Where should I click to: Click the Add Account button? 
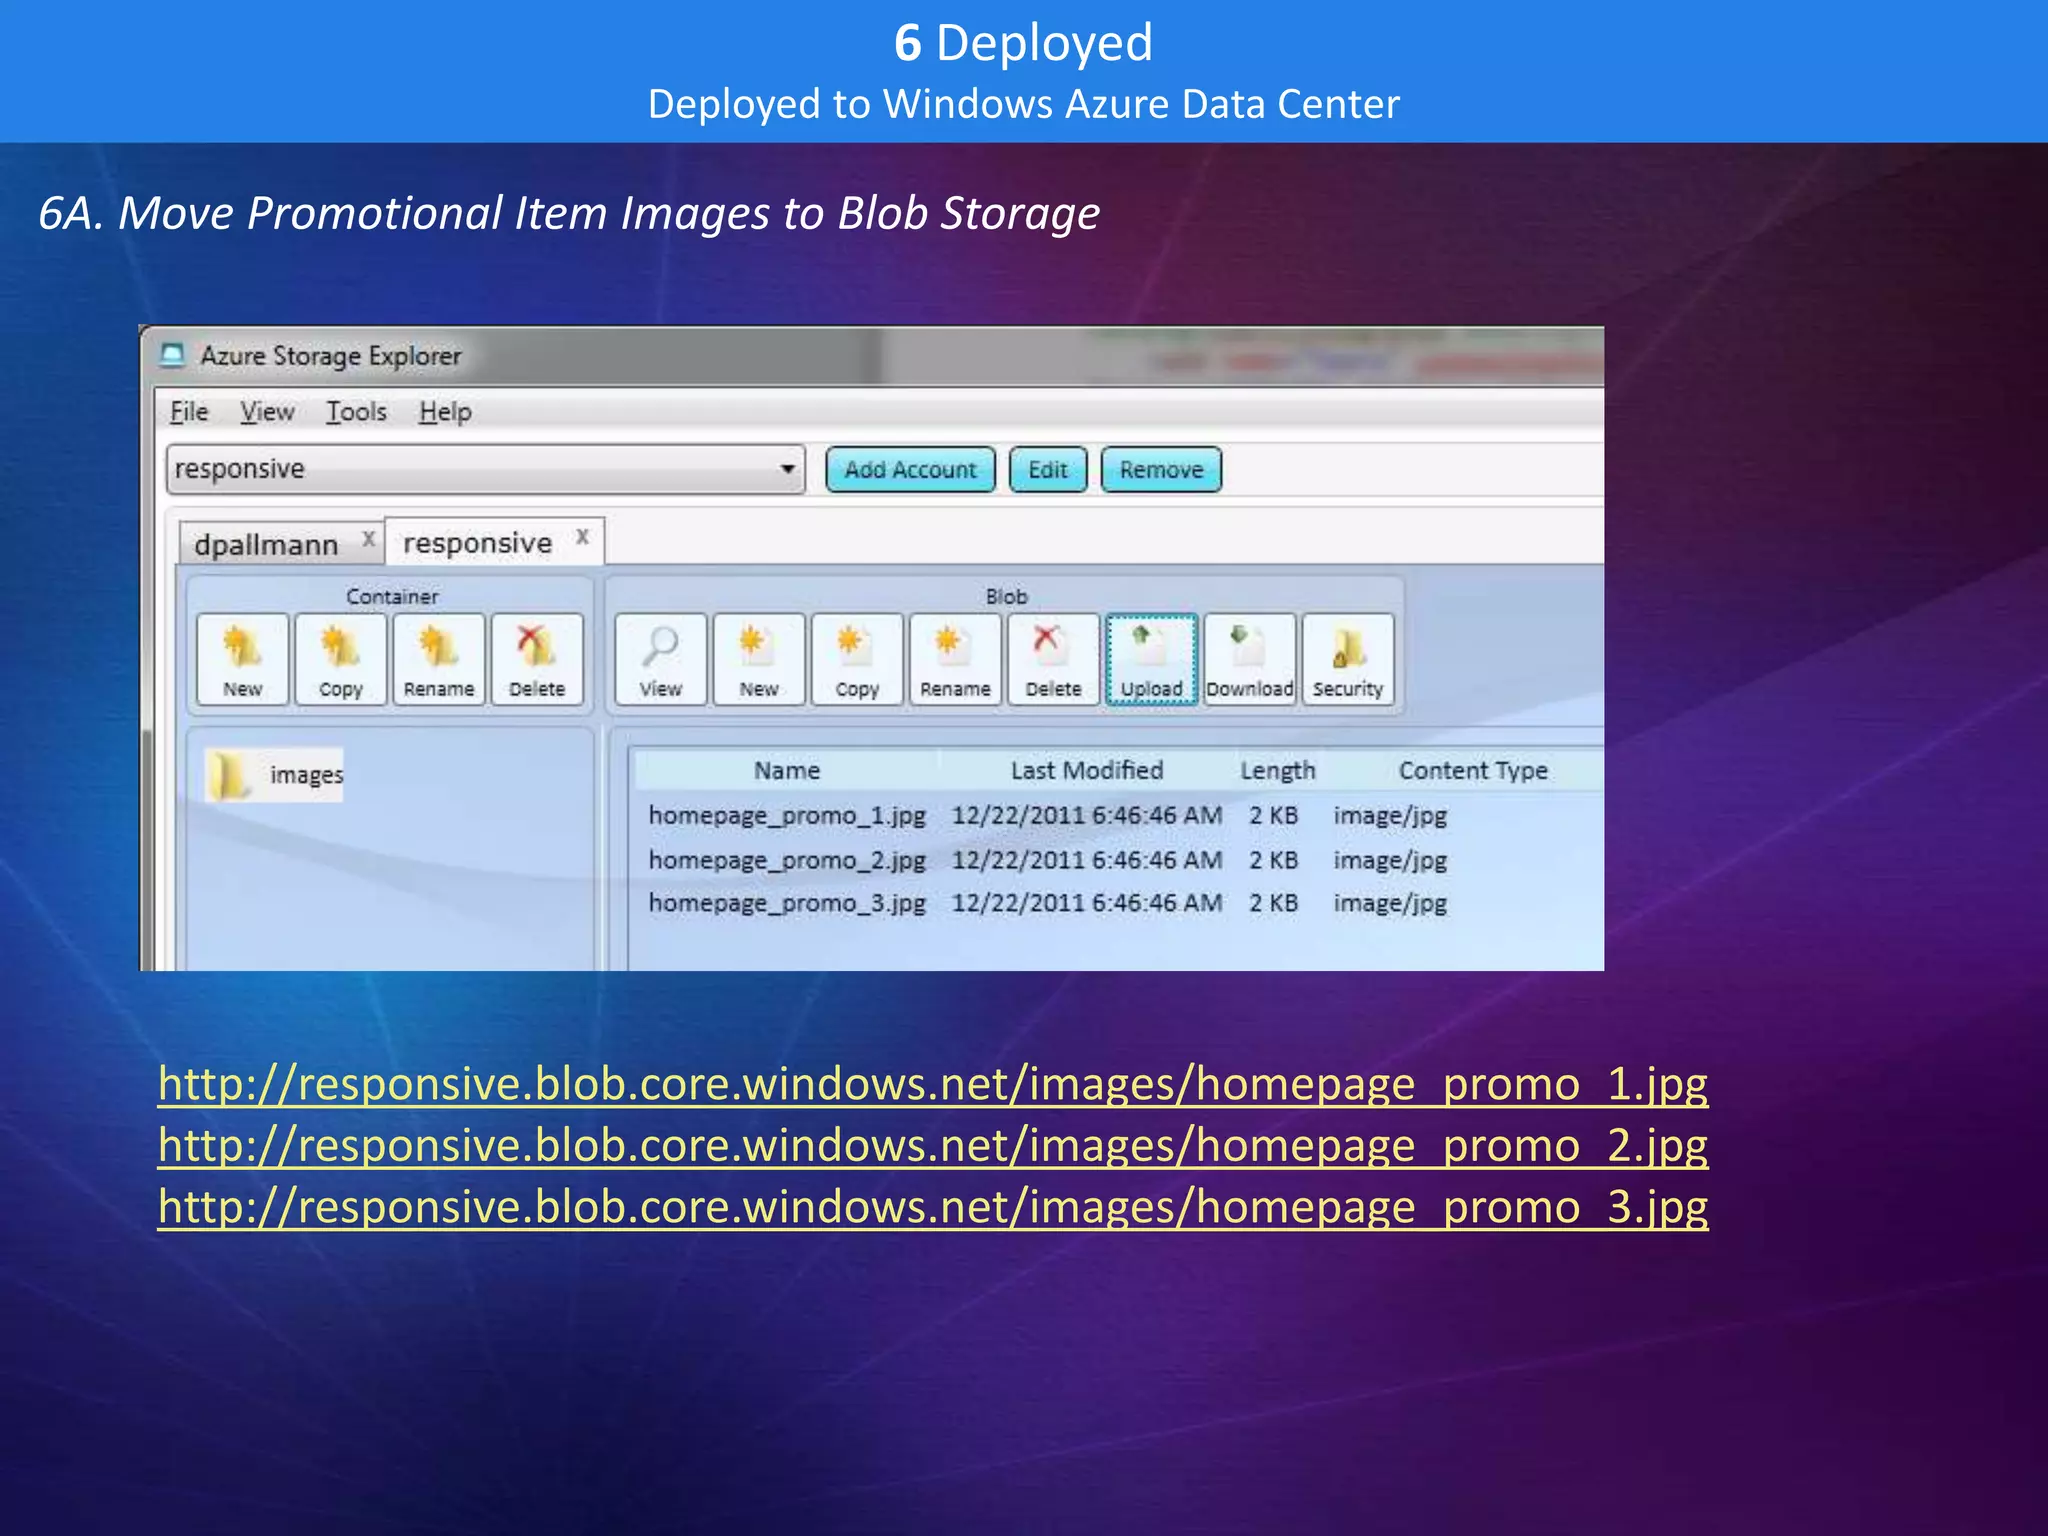pos(910,469)
